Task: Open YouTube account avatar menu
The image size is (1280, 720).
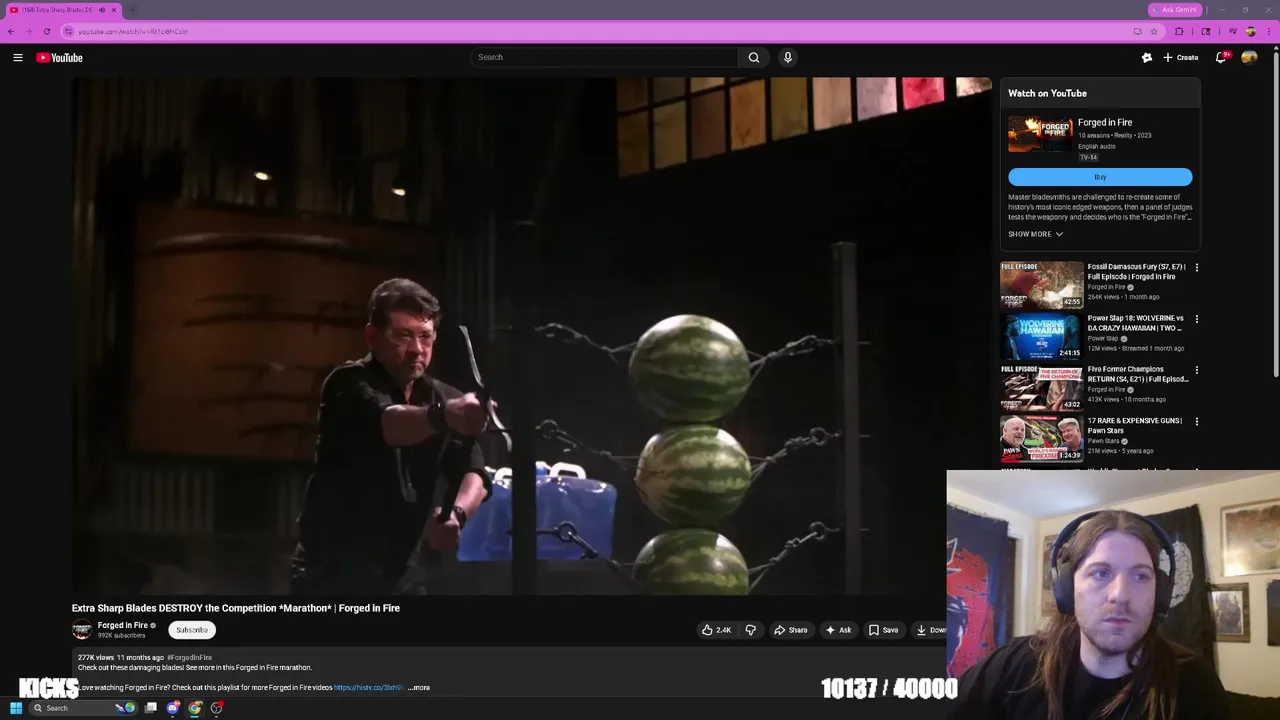Action: point(1250,58)
